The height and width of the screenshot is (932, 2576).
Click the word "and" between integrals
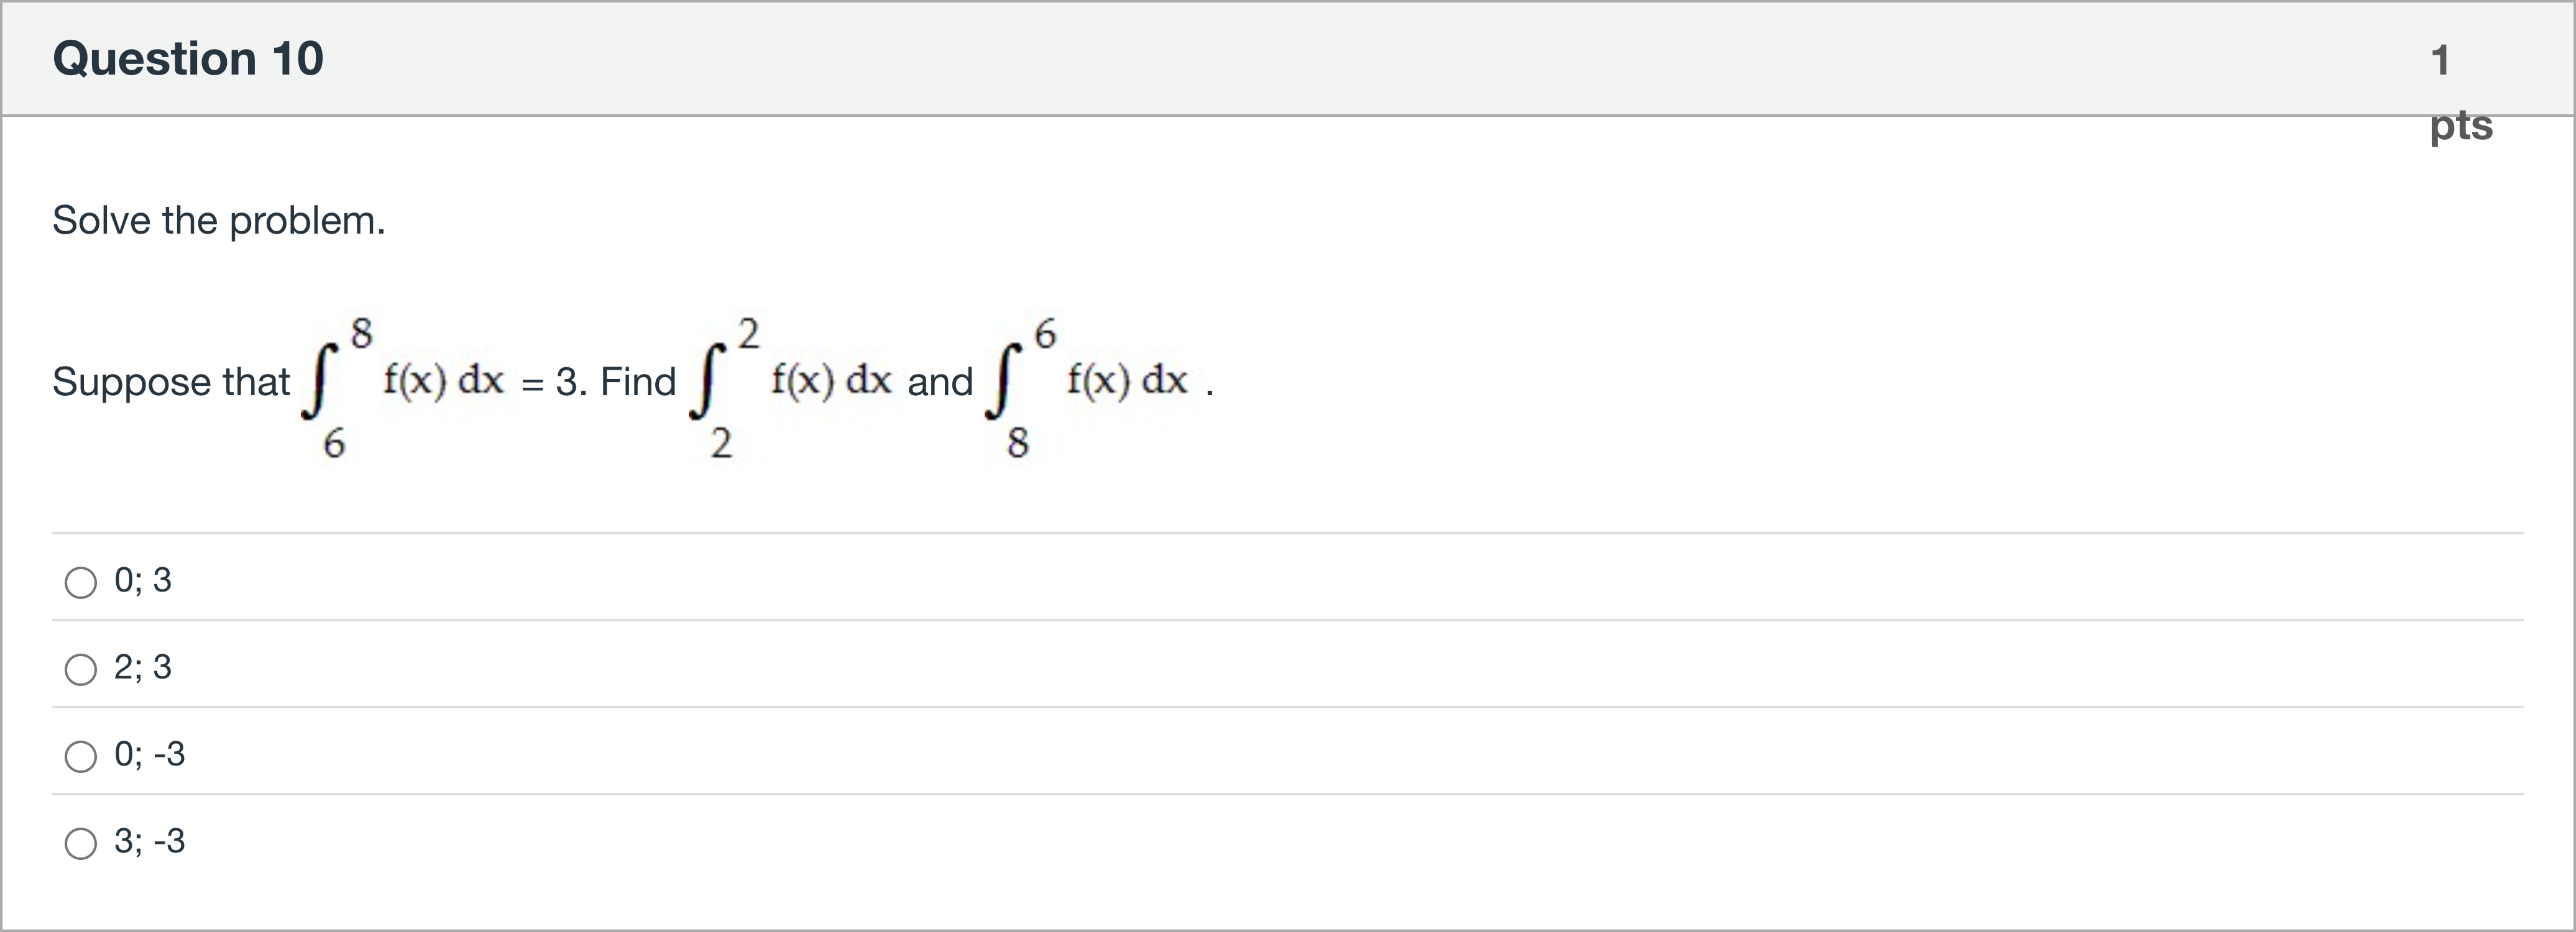click(940, 382)
